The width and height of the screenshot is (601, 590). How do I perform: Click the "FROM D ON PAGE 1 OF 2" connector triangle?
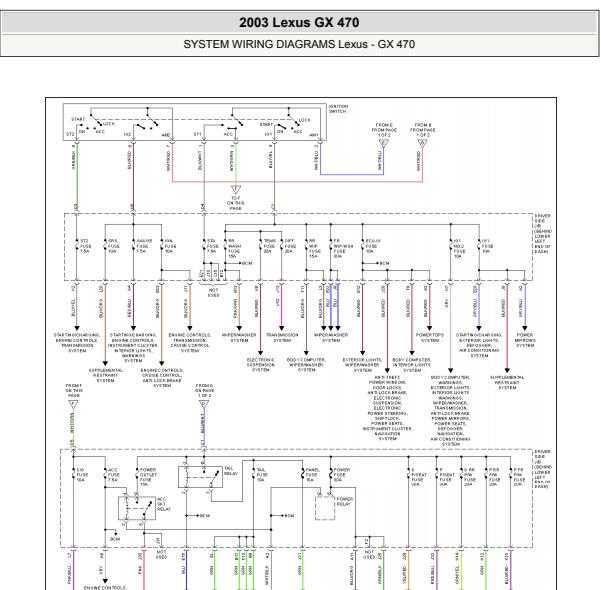coord(204,404)
